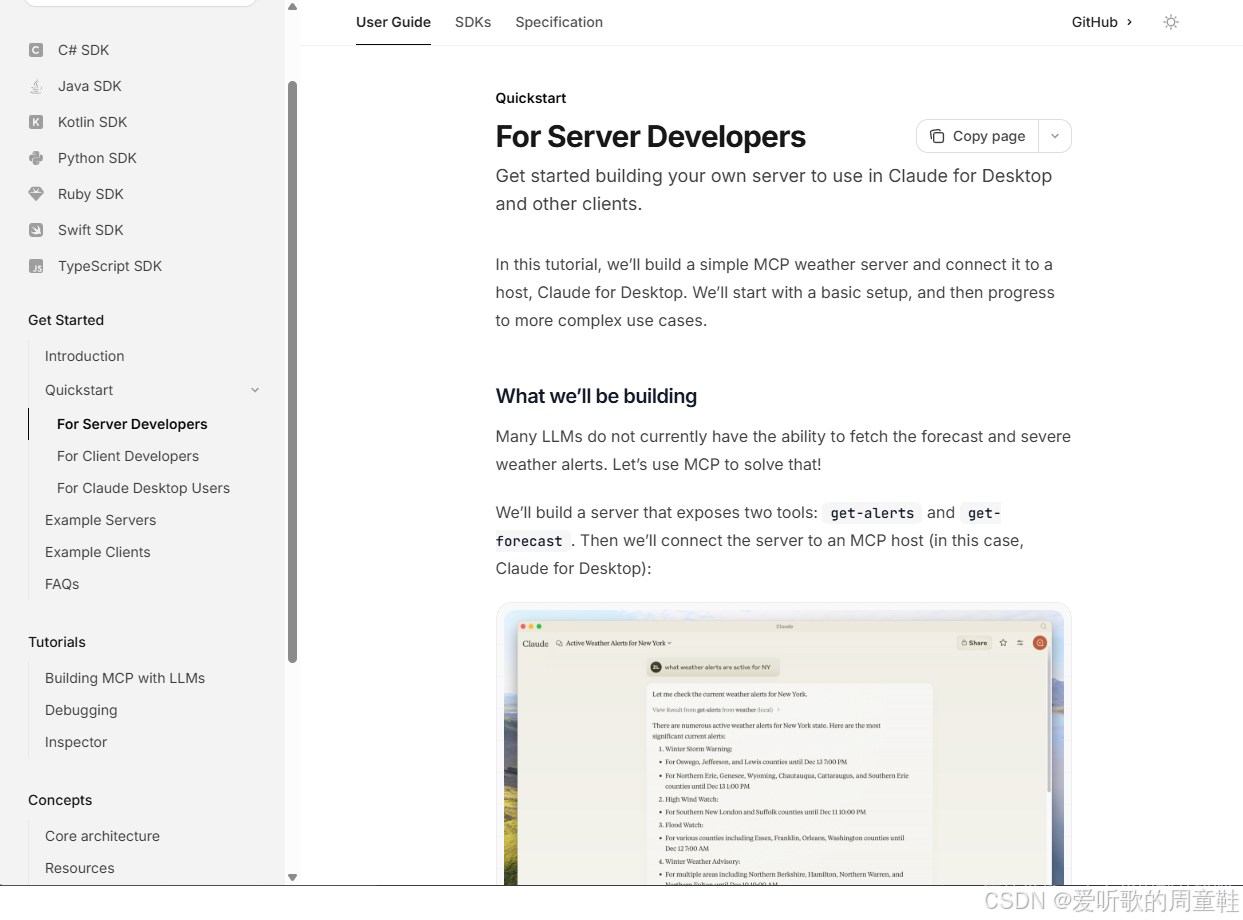Open the Resources concept page
Viewport: 1243px width, 920px height.
(80, 868)
